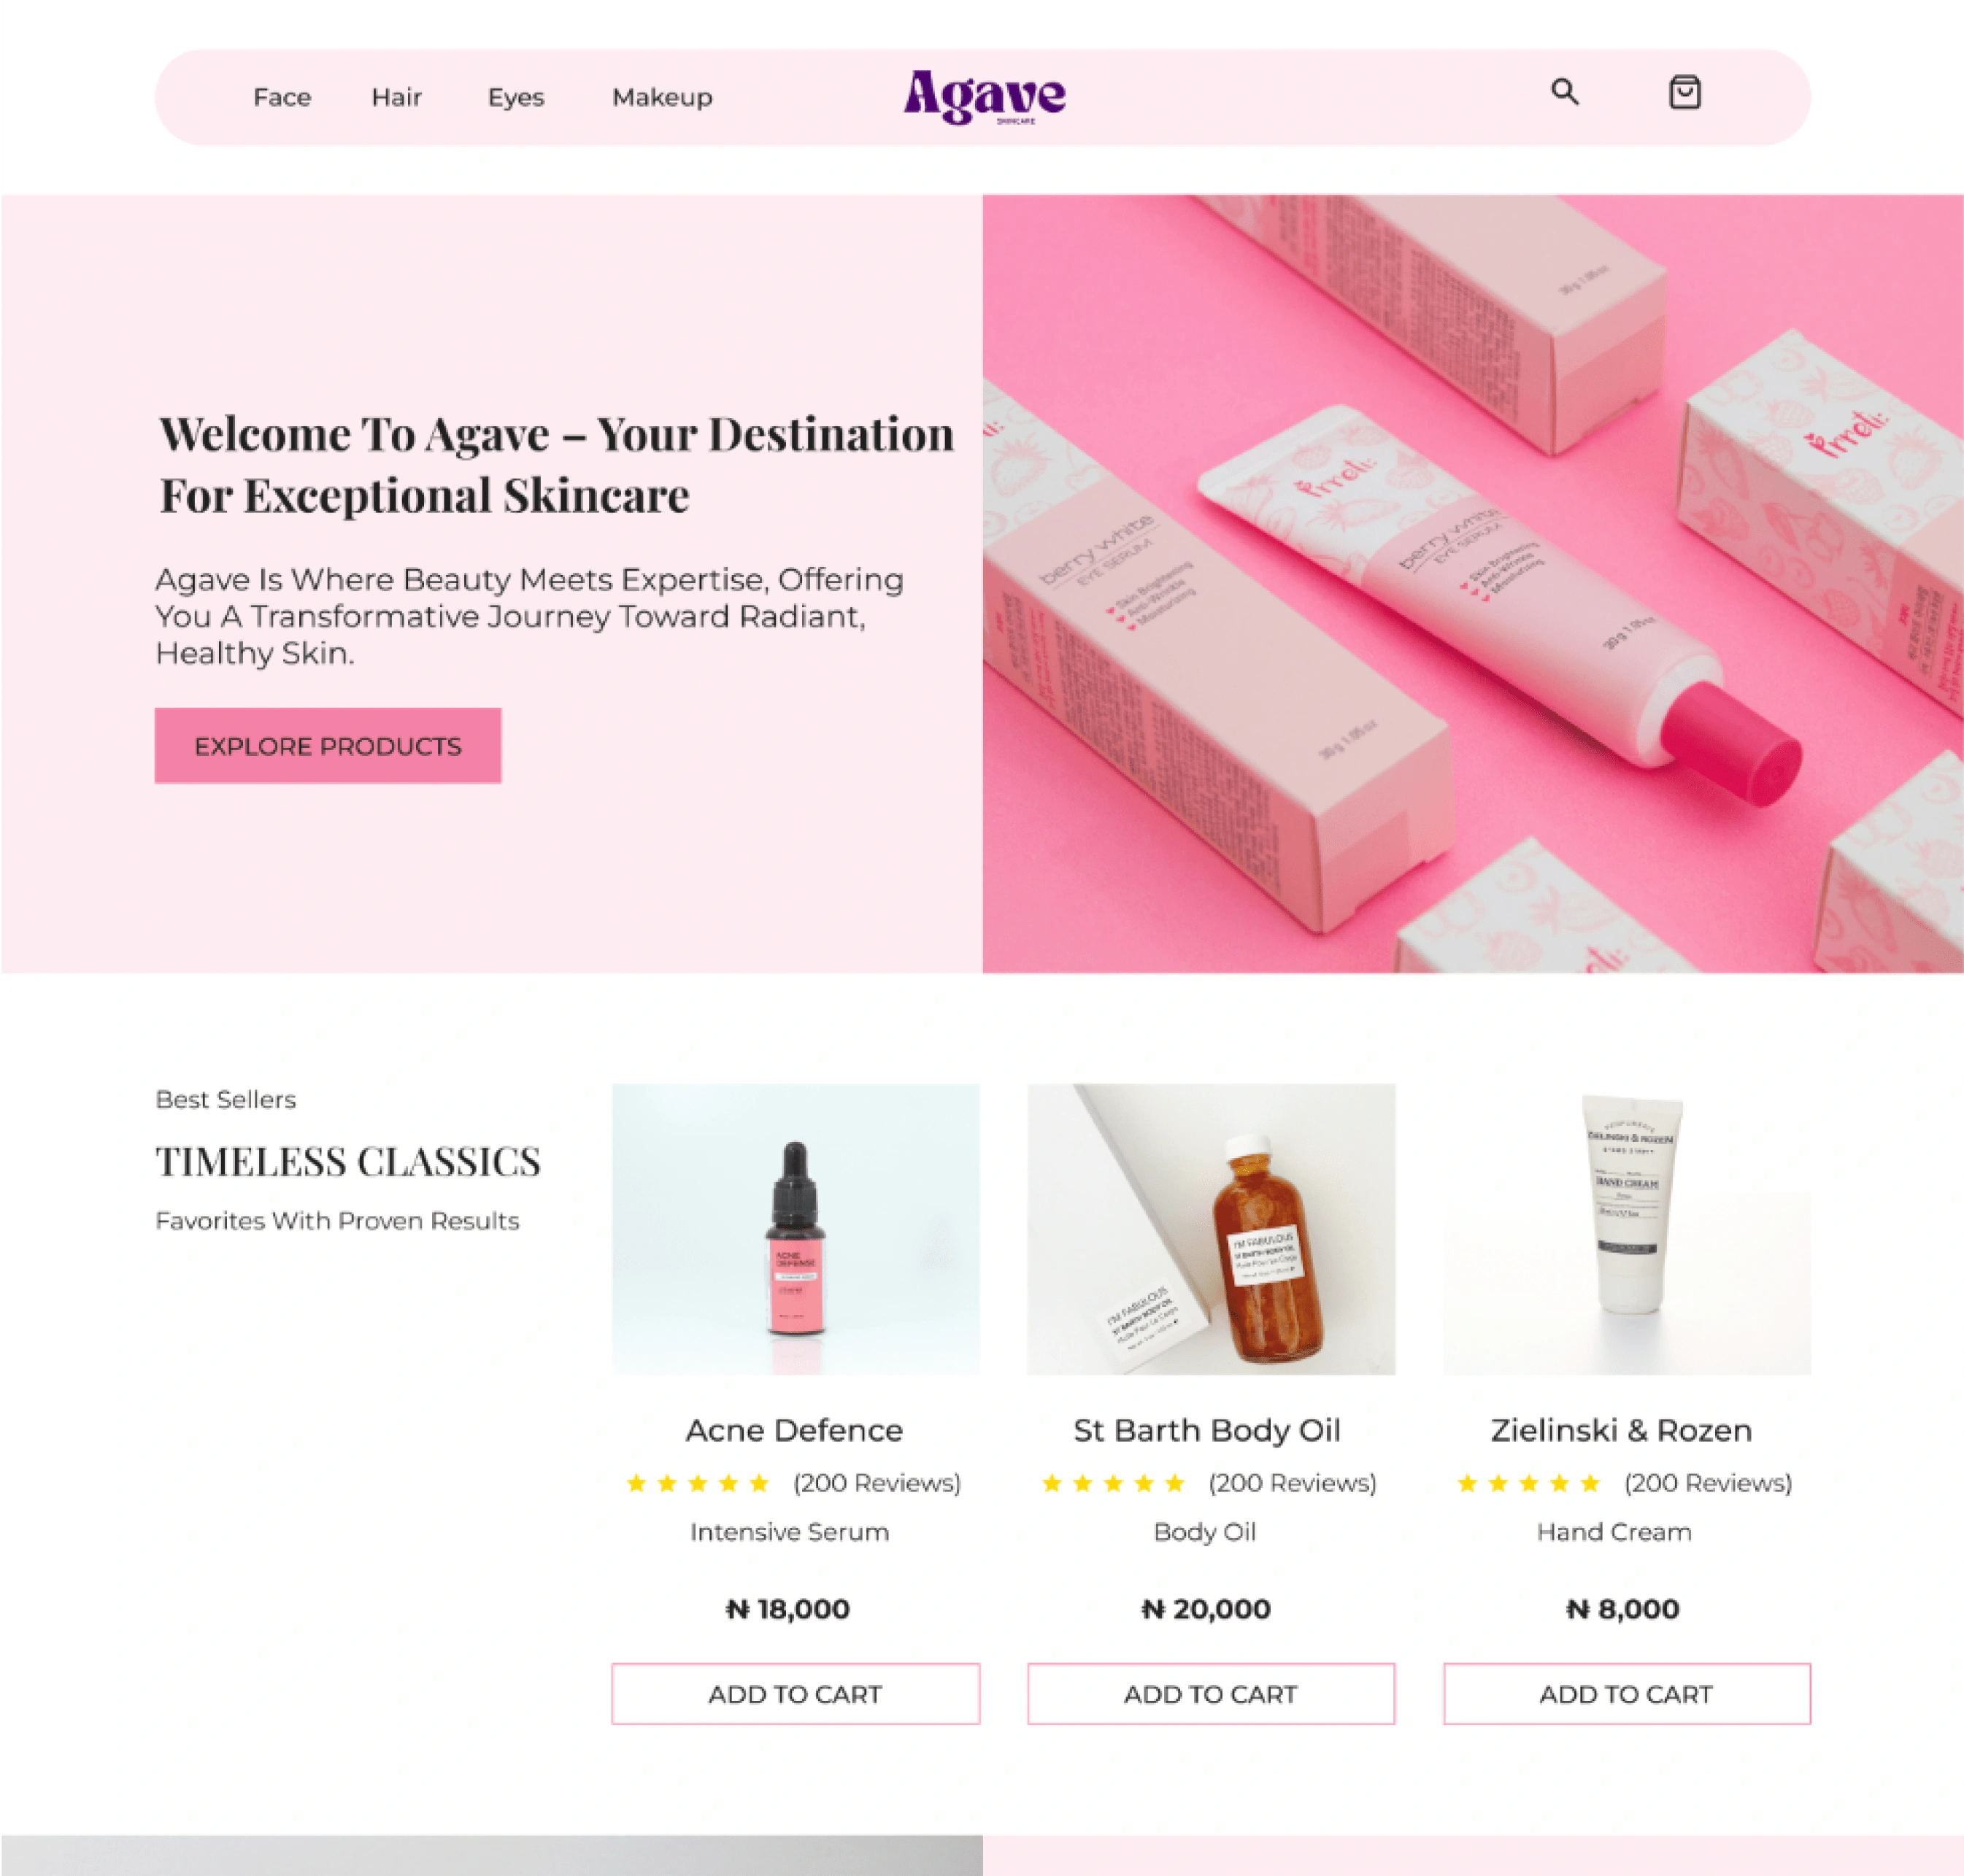Open St Barth Body Oil product photo
The image size is (1964, 1876).
[1211, 1229]
